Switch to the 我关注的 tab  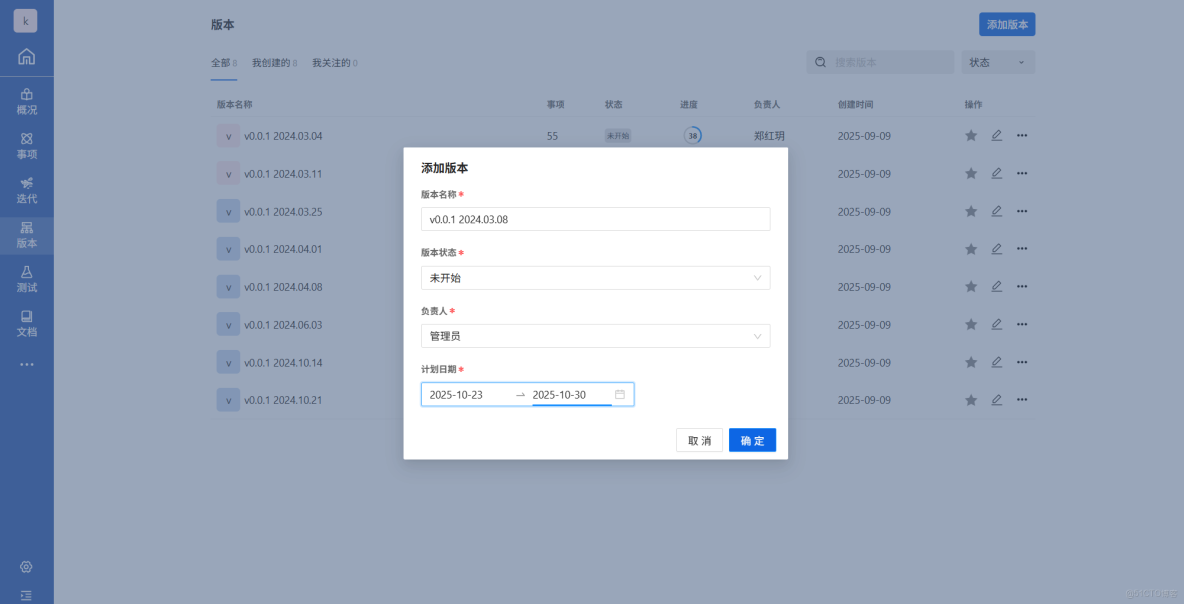pos(331,62)
